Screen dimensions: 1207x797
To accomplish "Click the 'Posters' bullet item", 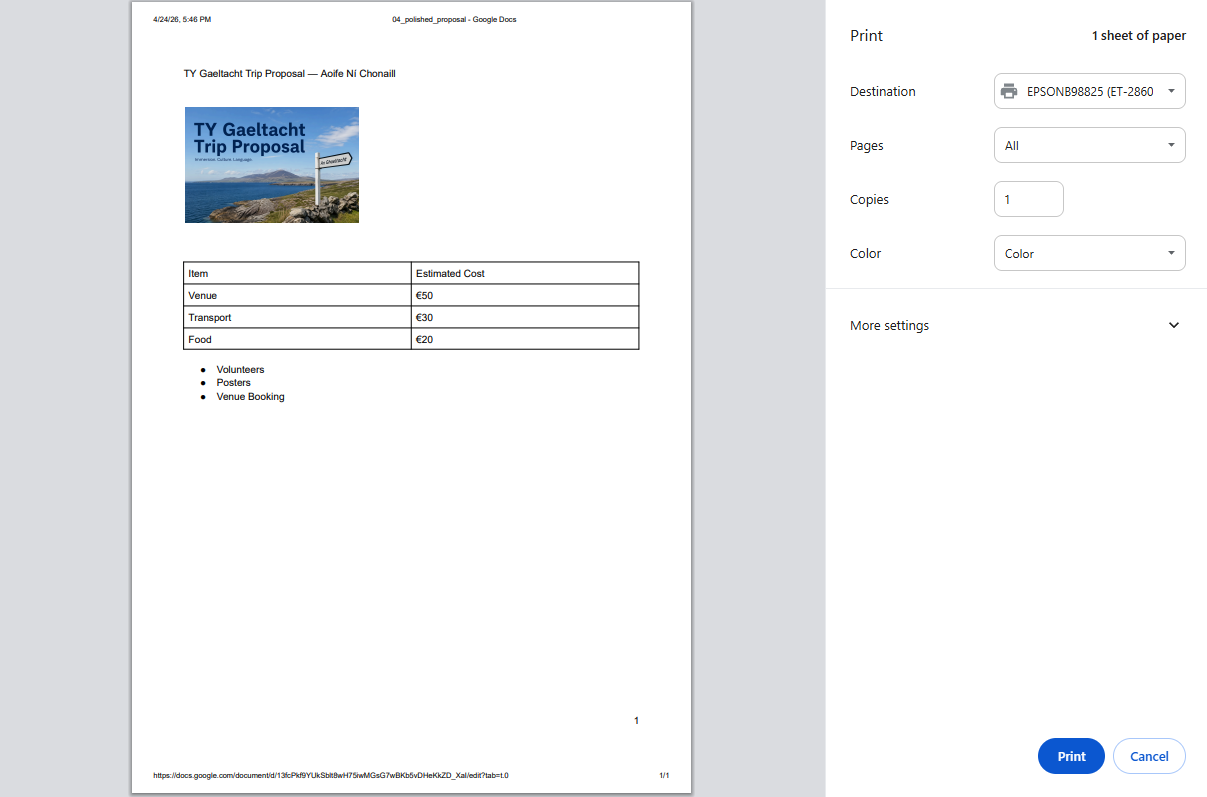I will pyautogui.click(x=233, y=382).
